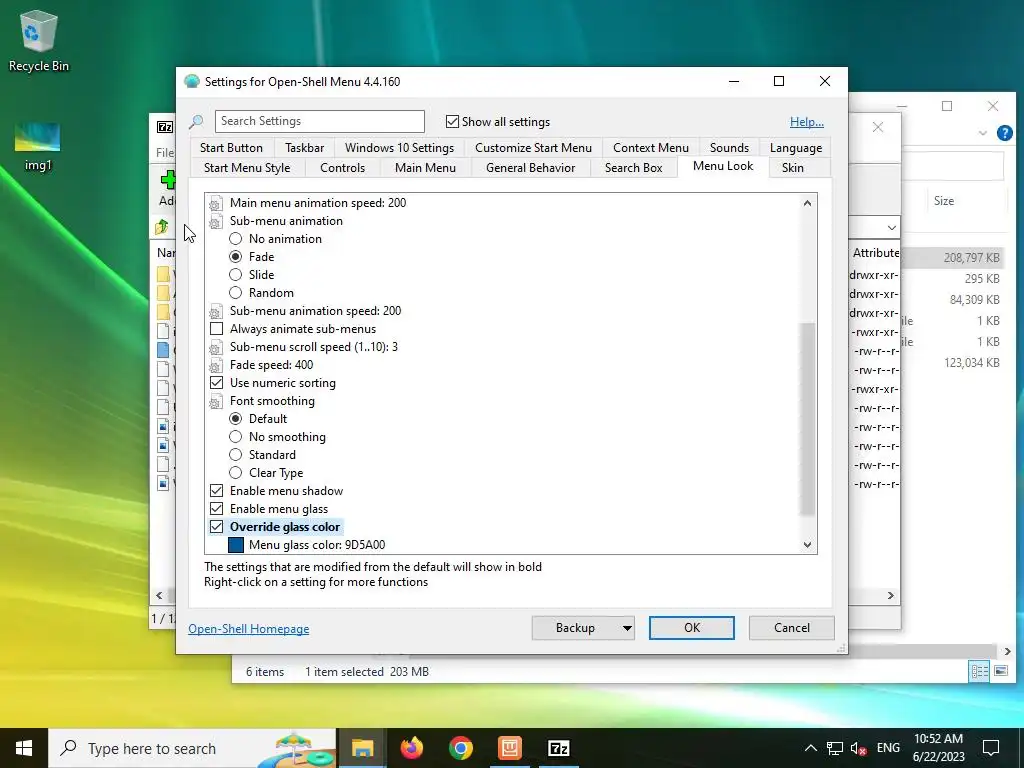Launch Google Chrome from the taskbar

460,748
